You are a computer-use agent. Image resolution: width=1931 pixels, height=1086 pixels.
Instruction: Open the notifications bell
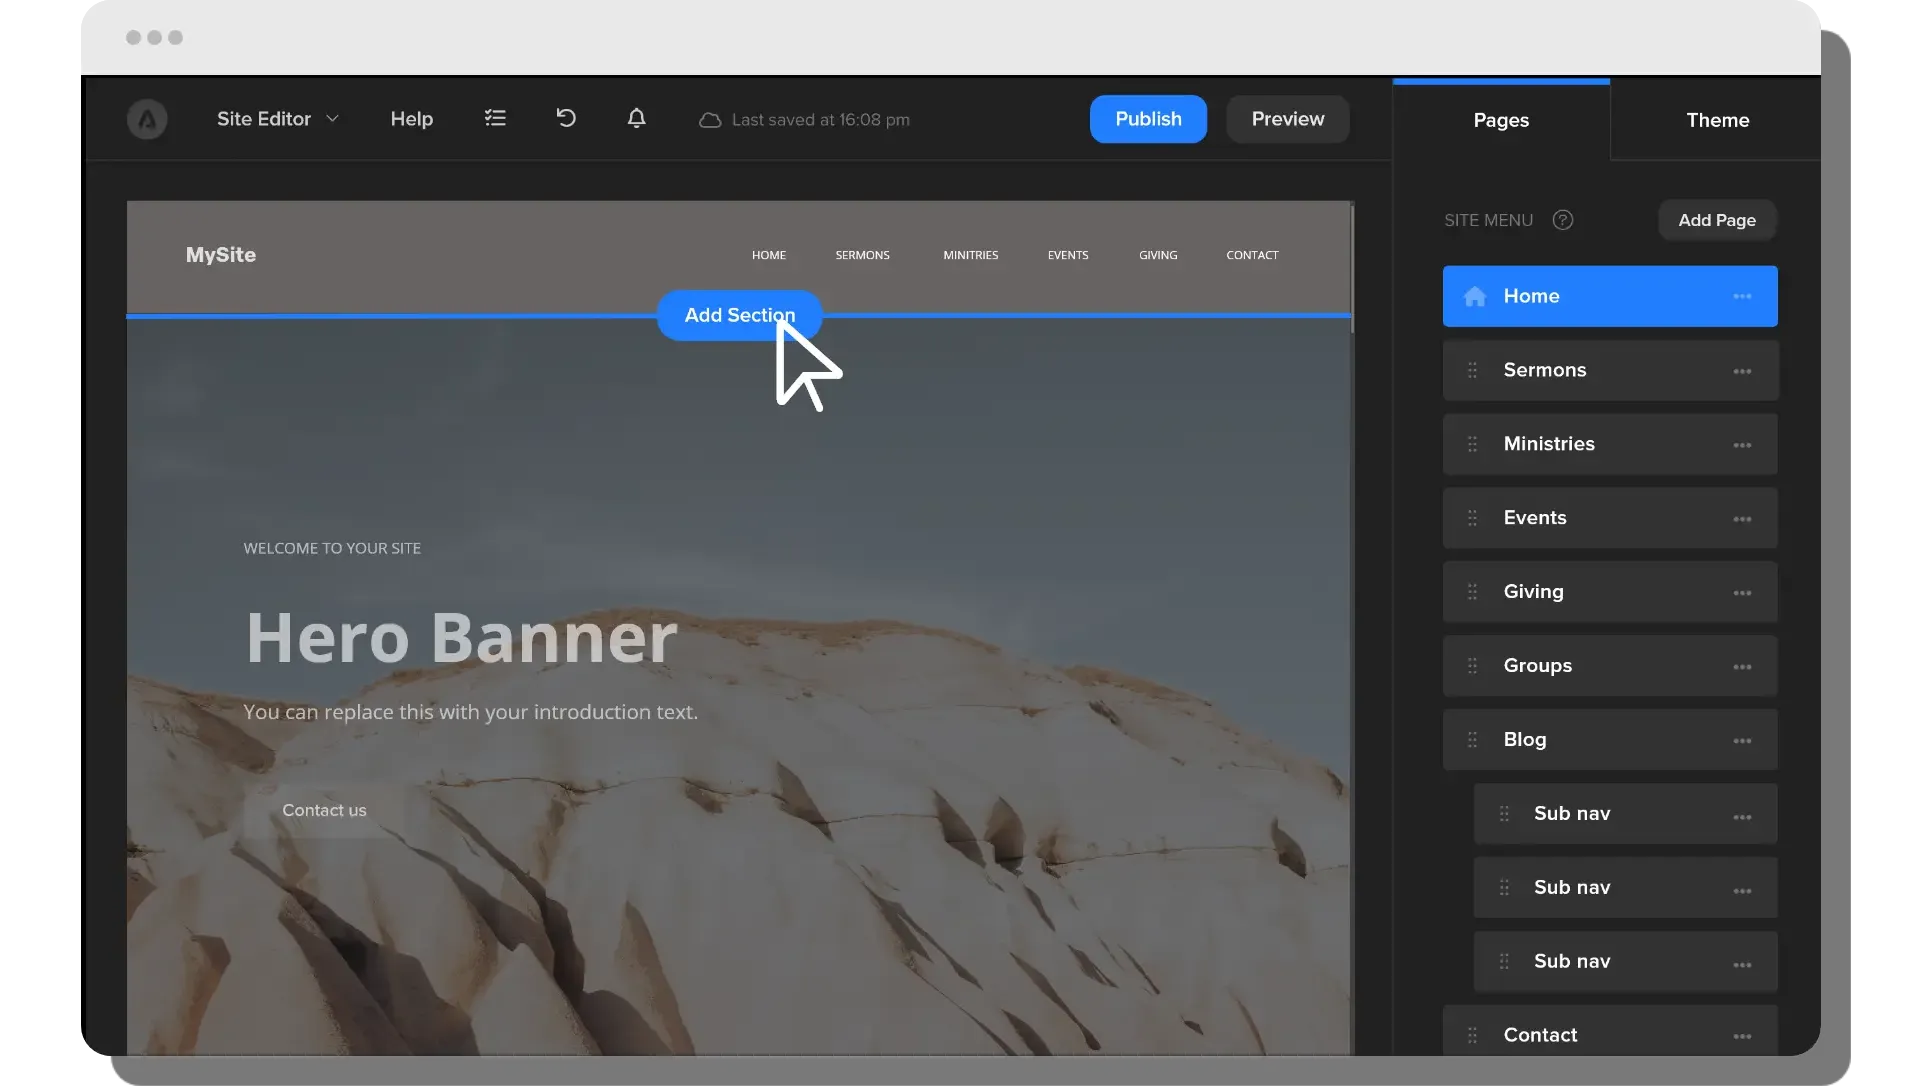636,118
